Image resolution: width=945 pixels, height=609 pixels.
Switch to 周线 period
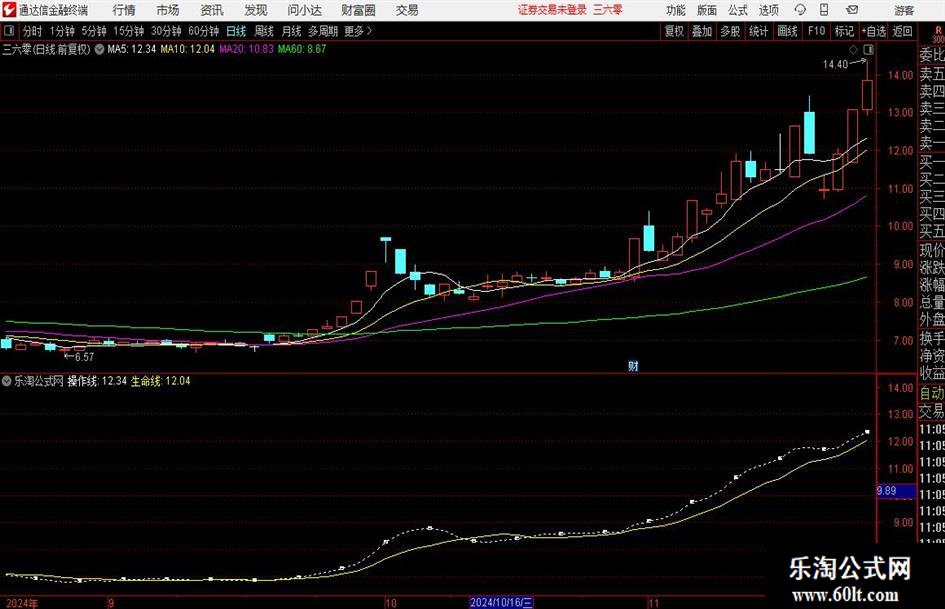(x=263, y=31)
